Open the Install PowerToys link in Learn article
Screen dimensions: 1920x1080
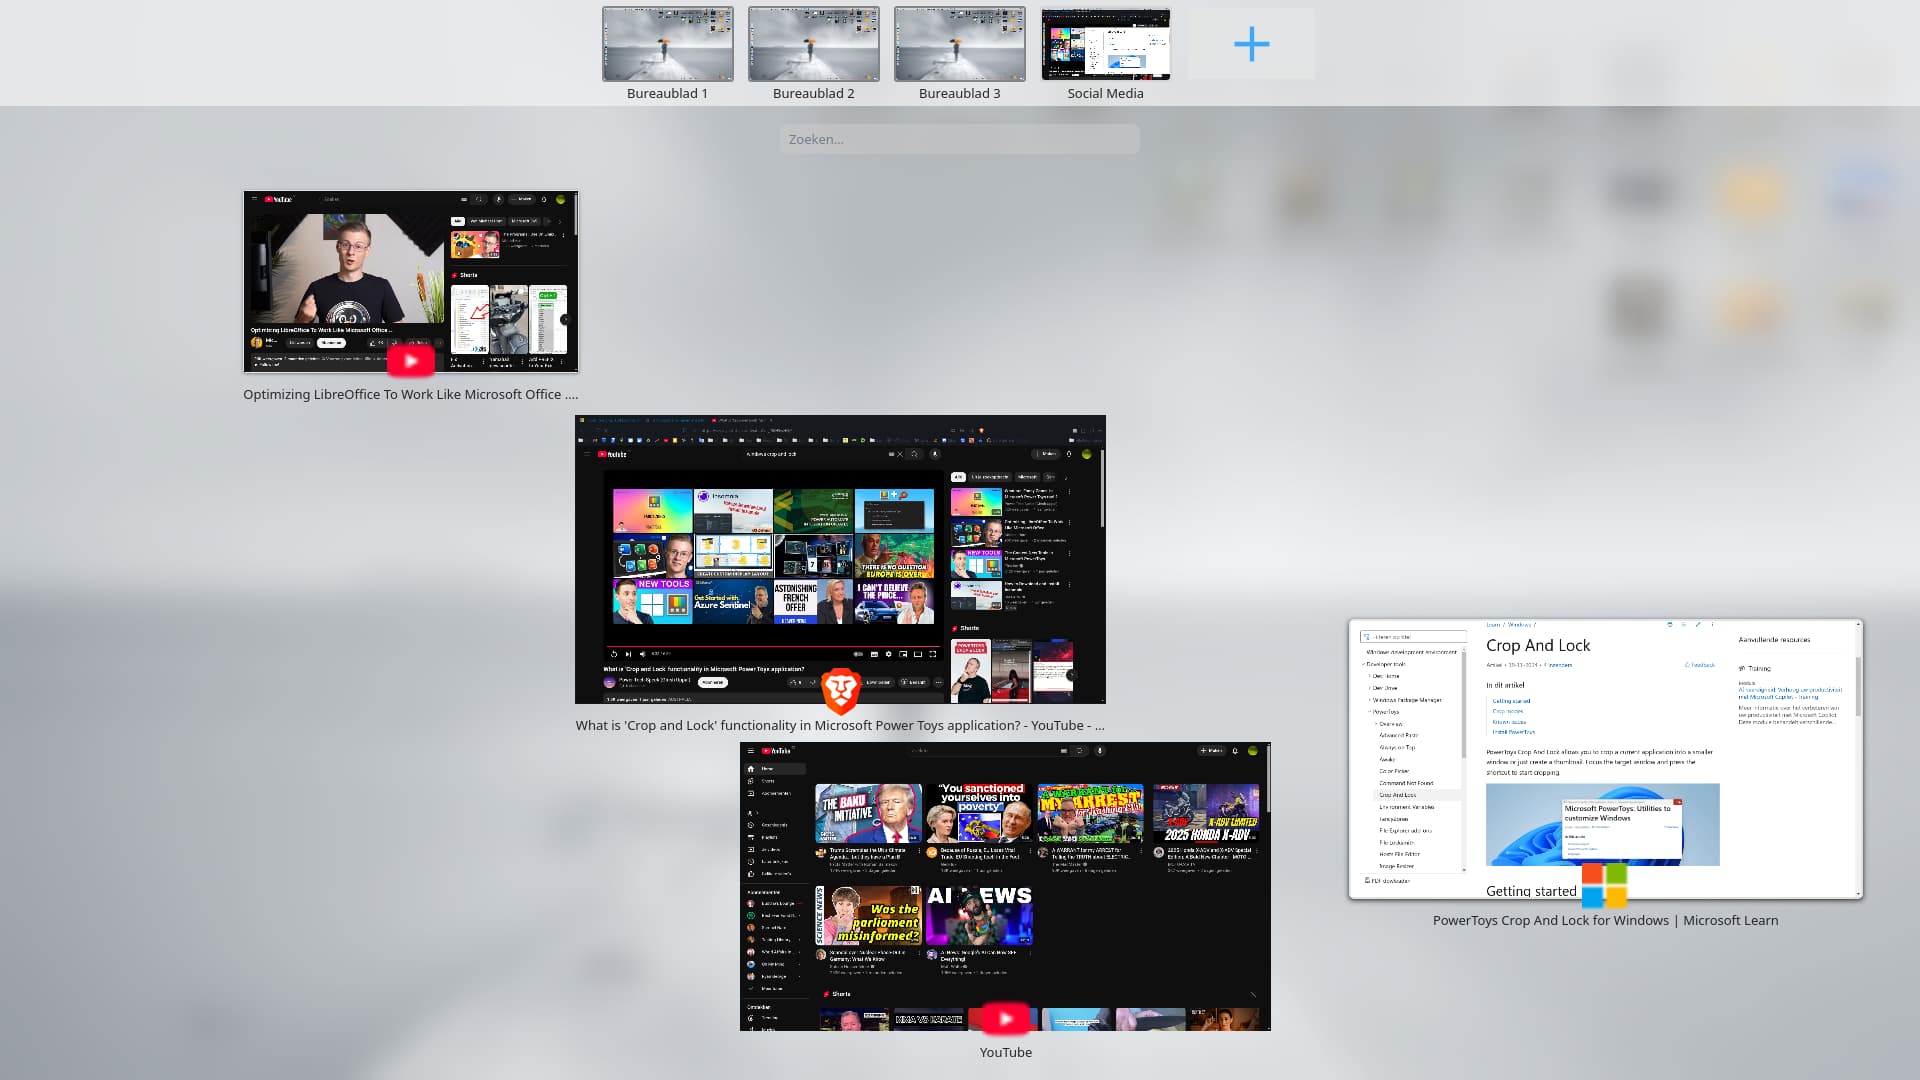pos(1514,732)
